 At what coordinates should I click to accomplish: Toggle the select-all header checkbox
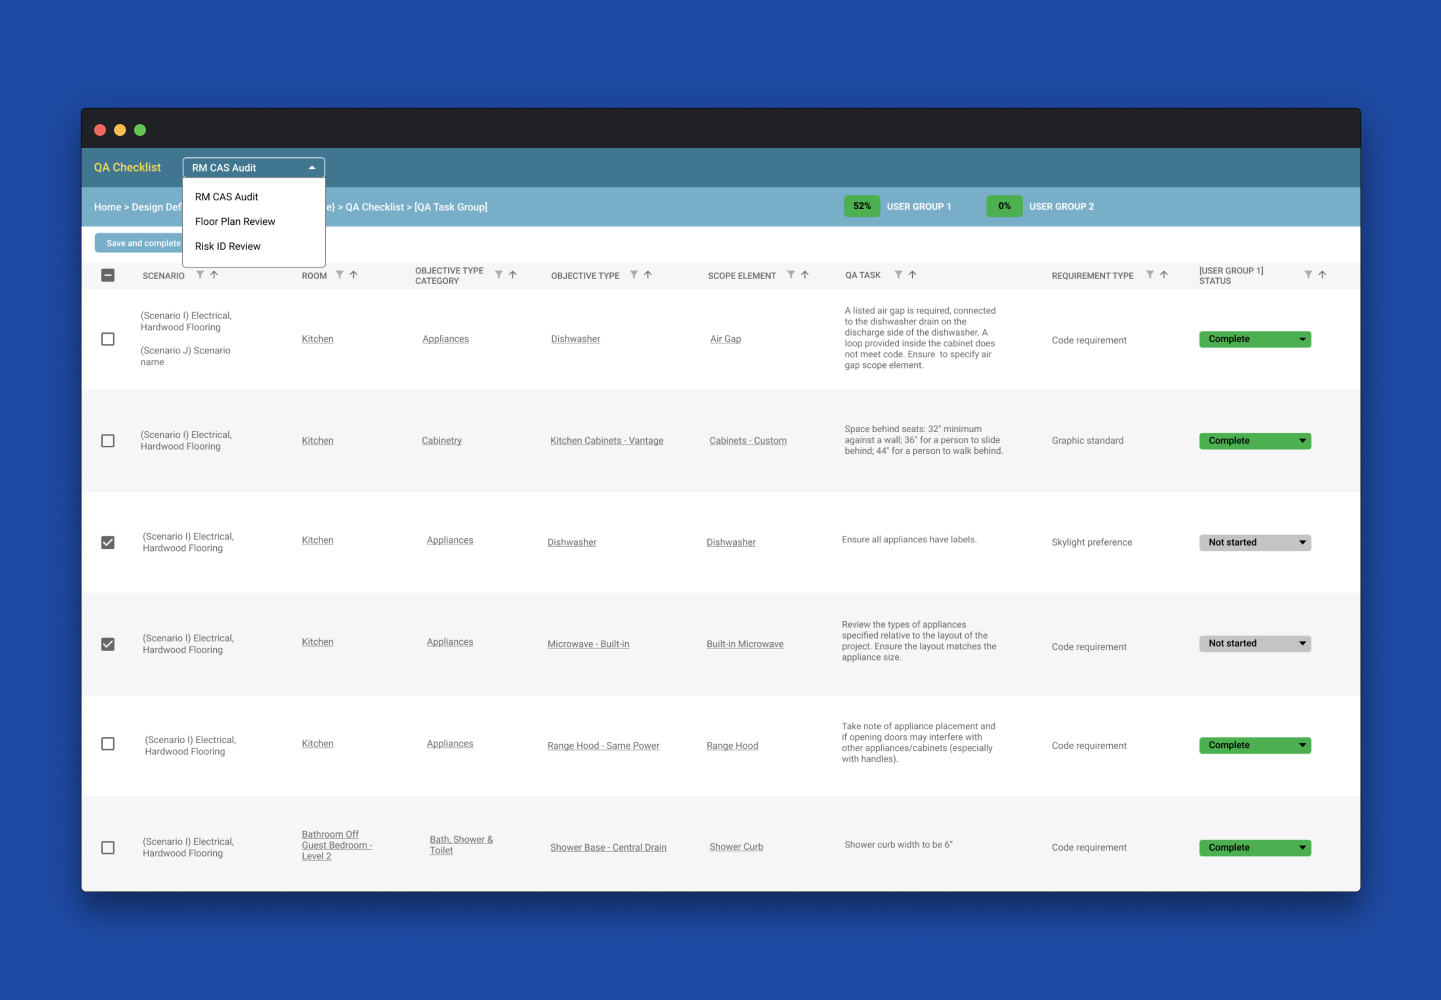[x=108, y=275]
